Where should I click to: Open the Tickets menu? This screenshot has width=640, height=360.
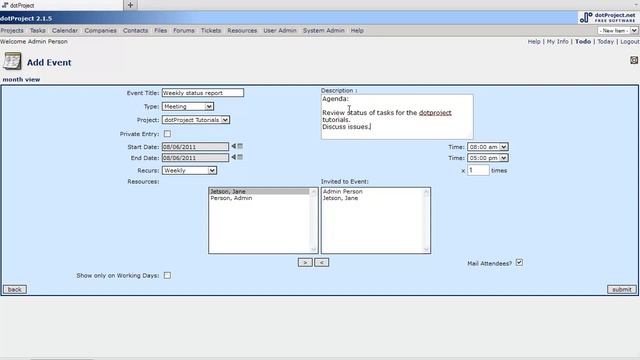(x=211, y=31)
